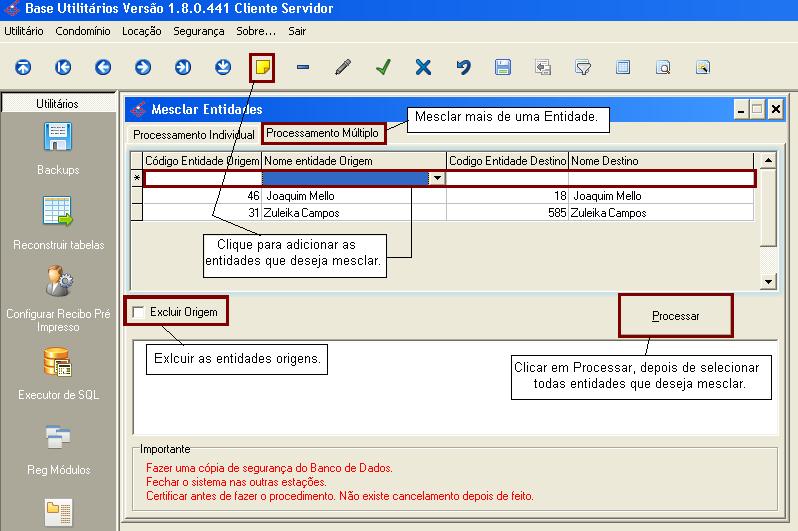Viewport: 798px width, 531px height.
Task: Click the green checkmark confirm icon
Action: click(x=383, y=67)
